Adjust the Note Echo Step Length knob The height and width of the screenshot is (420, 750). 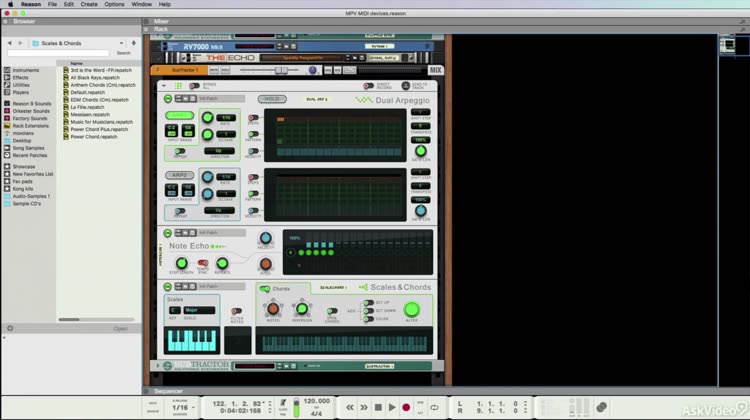coord(181,263)
